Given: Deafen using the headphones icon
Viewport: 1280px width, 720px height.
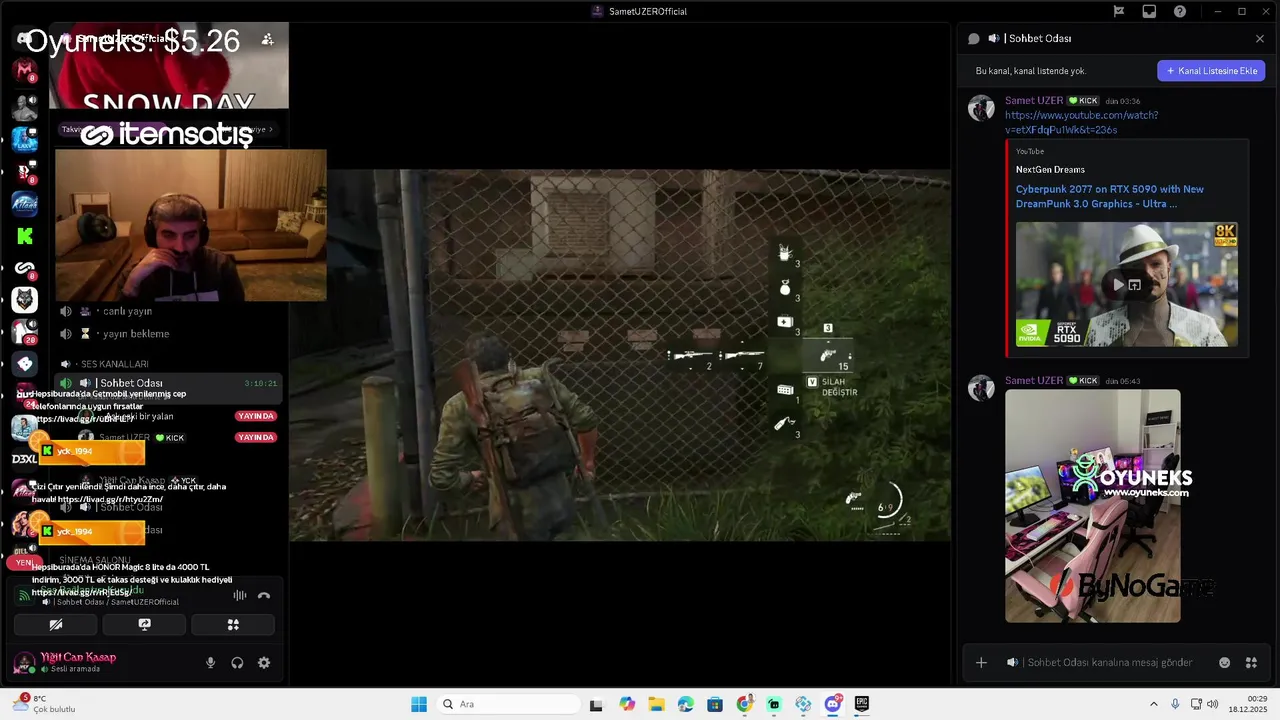Looking at the screenshot, I should 237,662.
